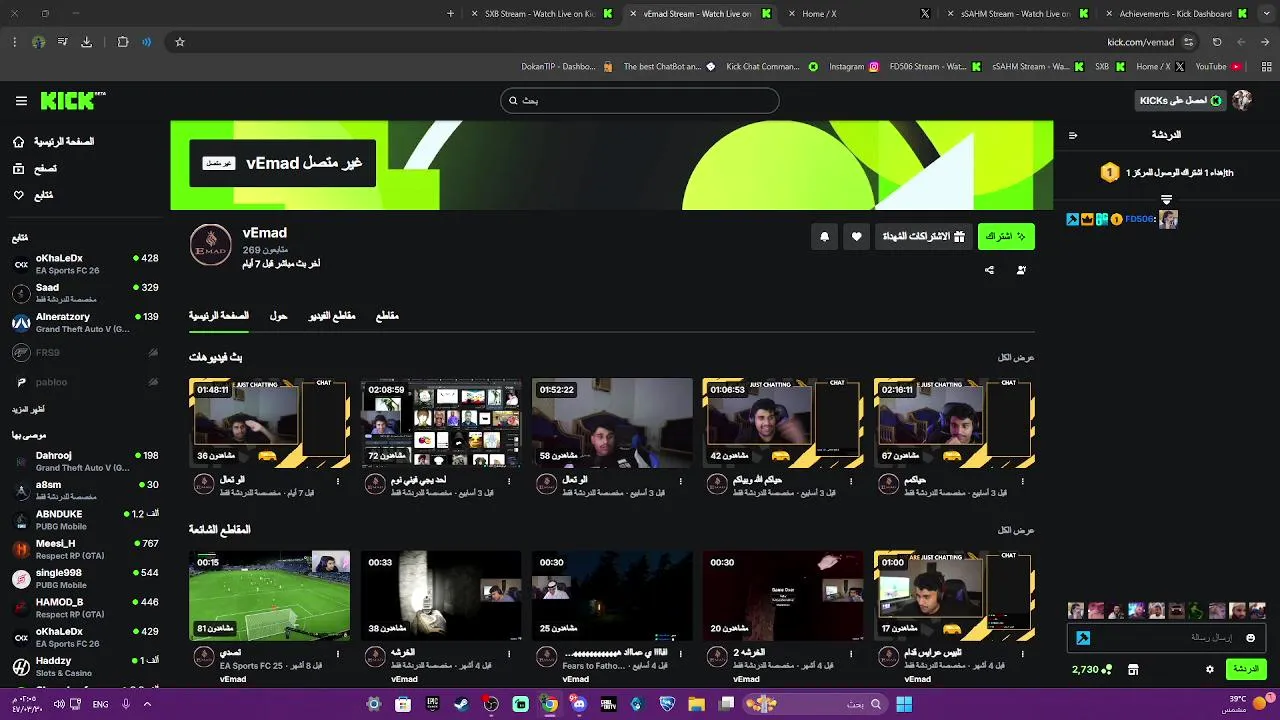The image size is (1280, 720).
Task: Reload the page in the browser
Action: coord(1217,42)
